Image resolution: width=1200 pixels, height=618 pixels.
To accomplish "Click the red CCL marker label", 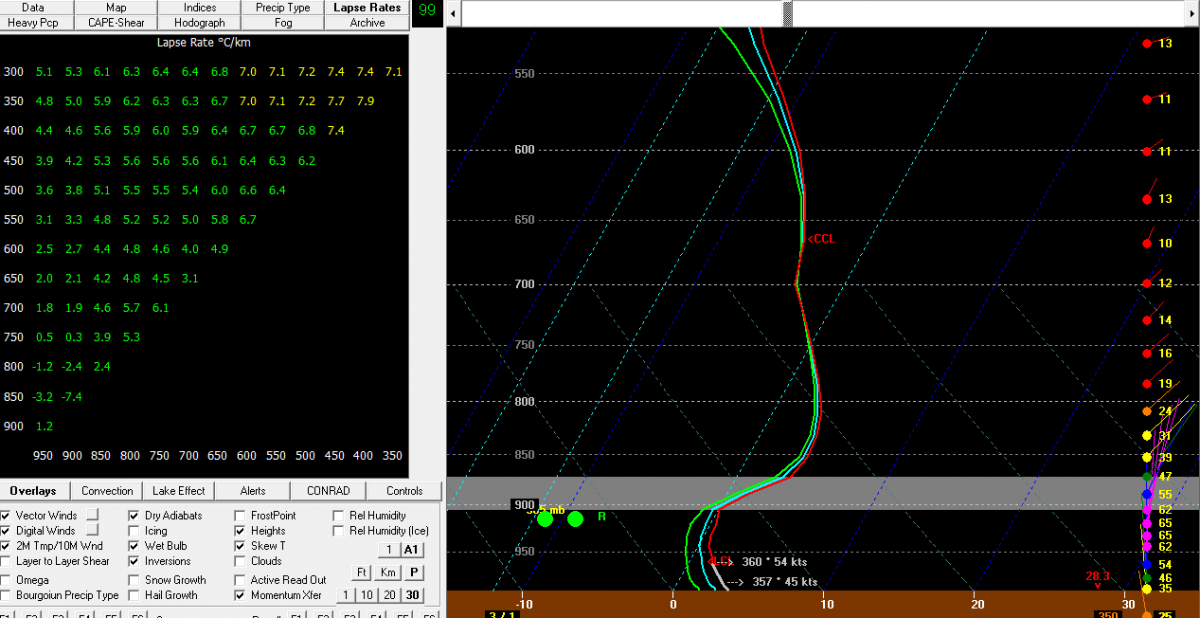I will point(821,238).
